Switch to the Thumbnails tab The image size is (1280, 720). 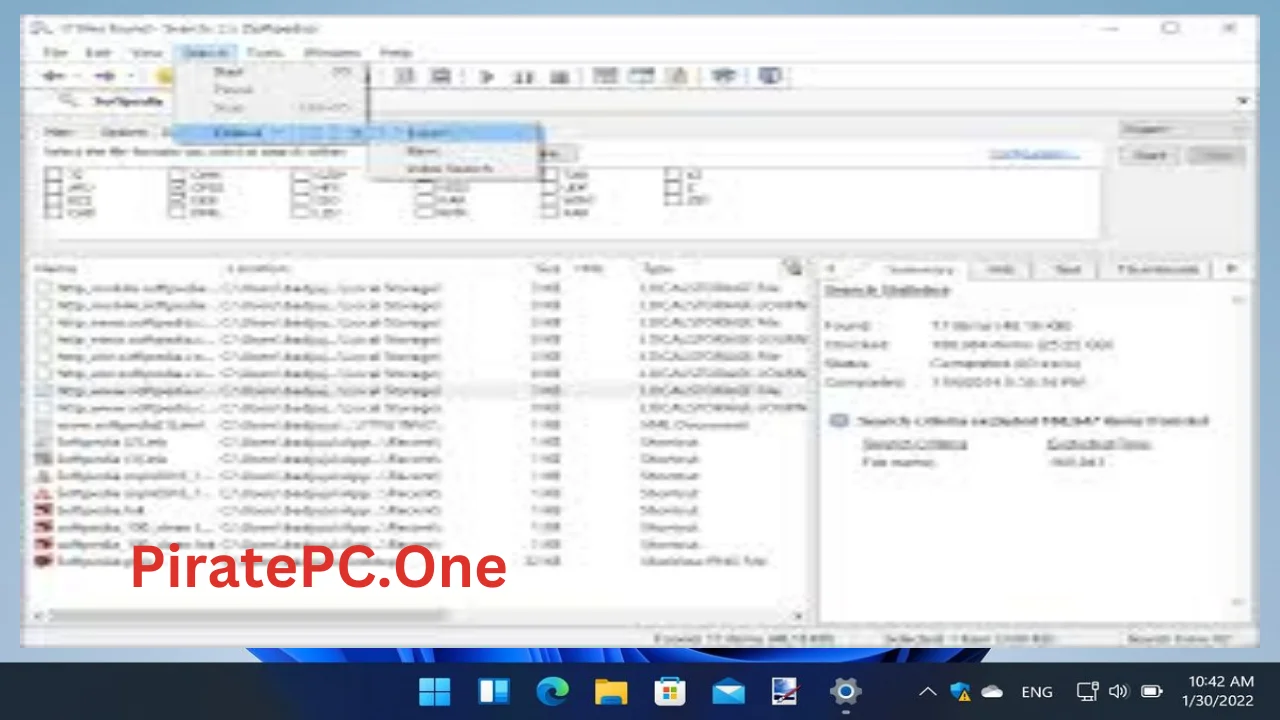tap(1157, 270)
